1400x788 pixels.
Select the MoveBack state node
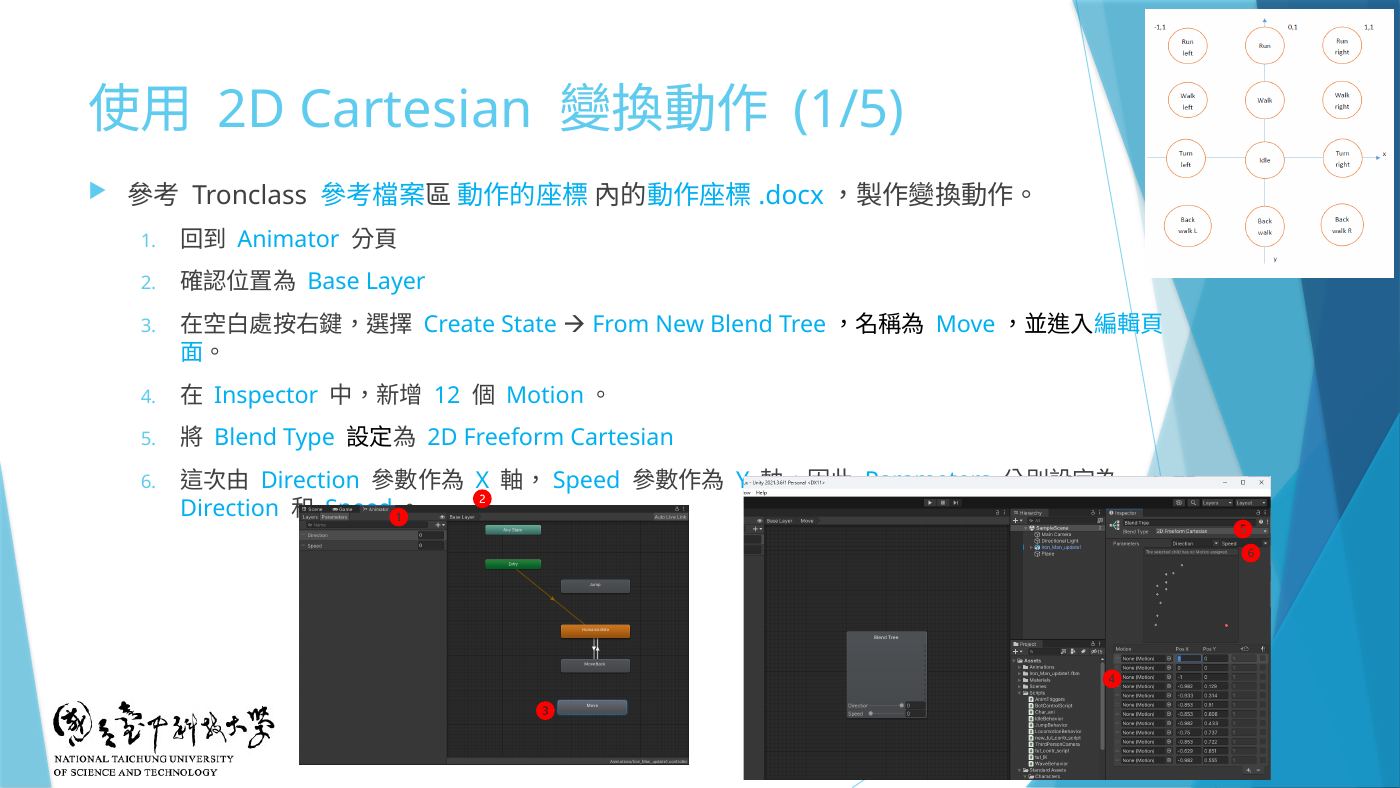pos(595,664)
